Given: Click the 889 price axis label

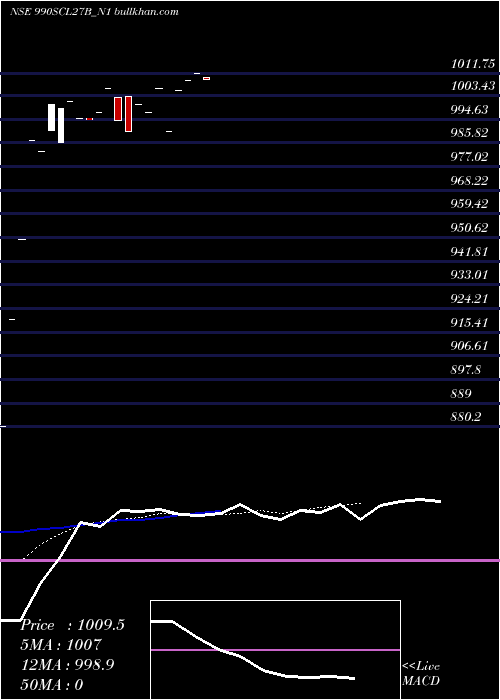Looking at the screenshot, I should 461,393.
